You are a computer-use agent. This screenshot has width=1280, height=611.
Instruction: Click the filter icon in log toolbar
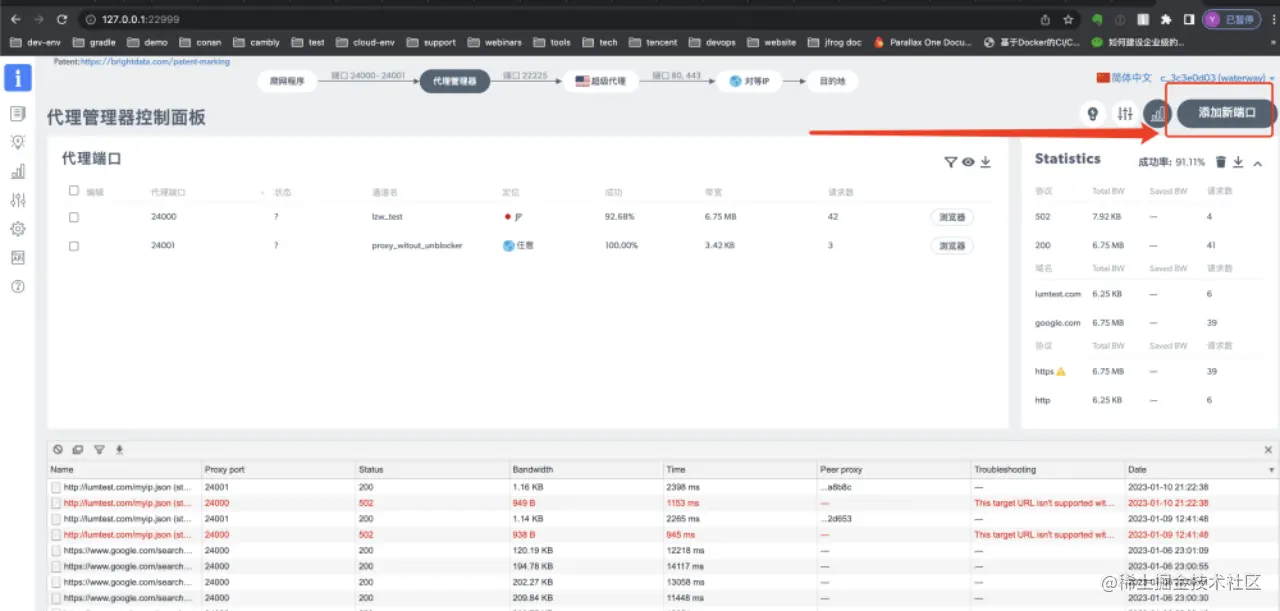99,450
